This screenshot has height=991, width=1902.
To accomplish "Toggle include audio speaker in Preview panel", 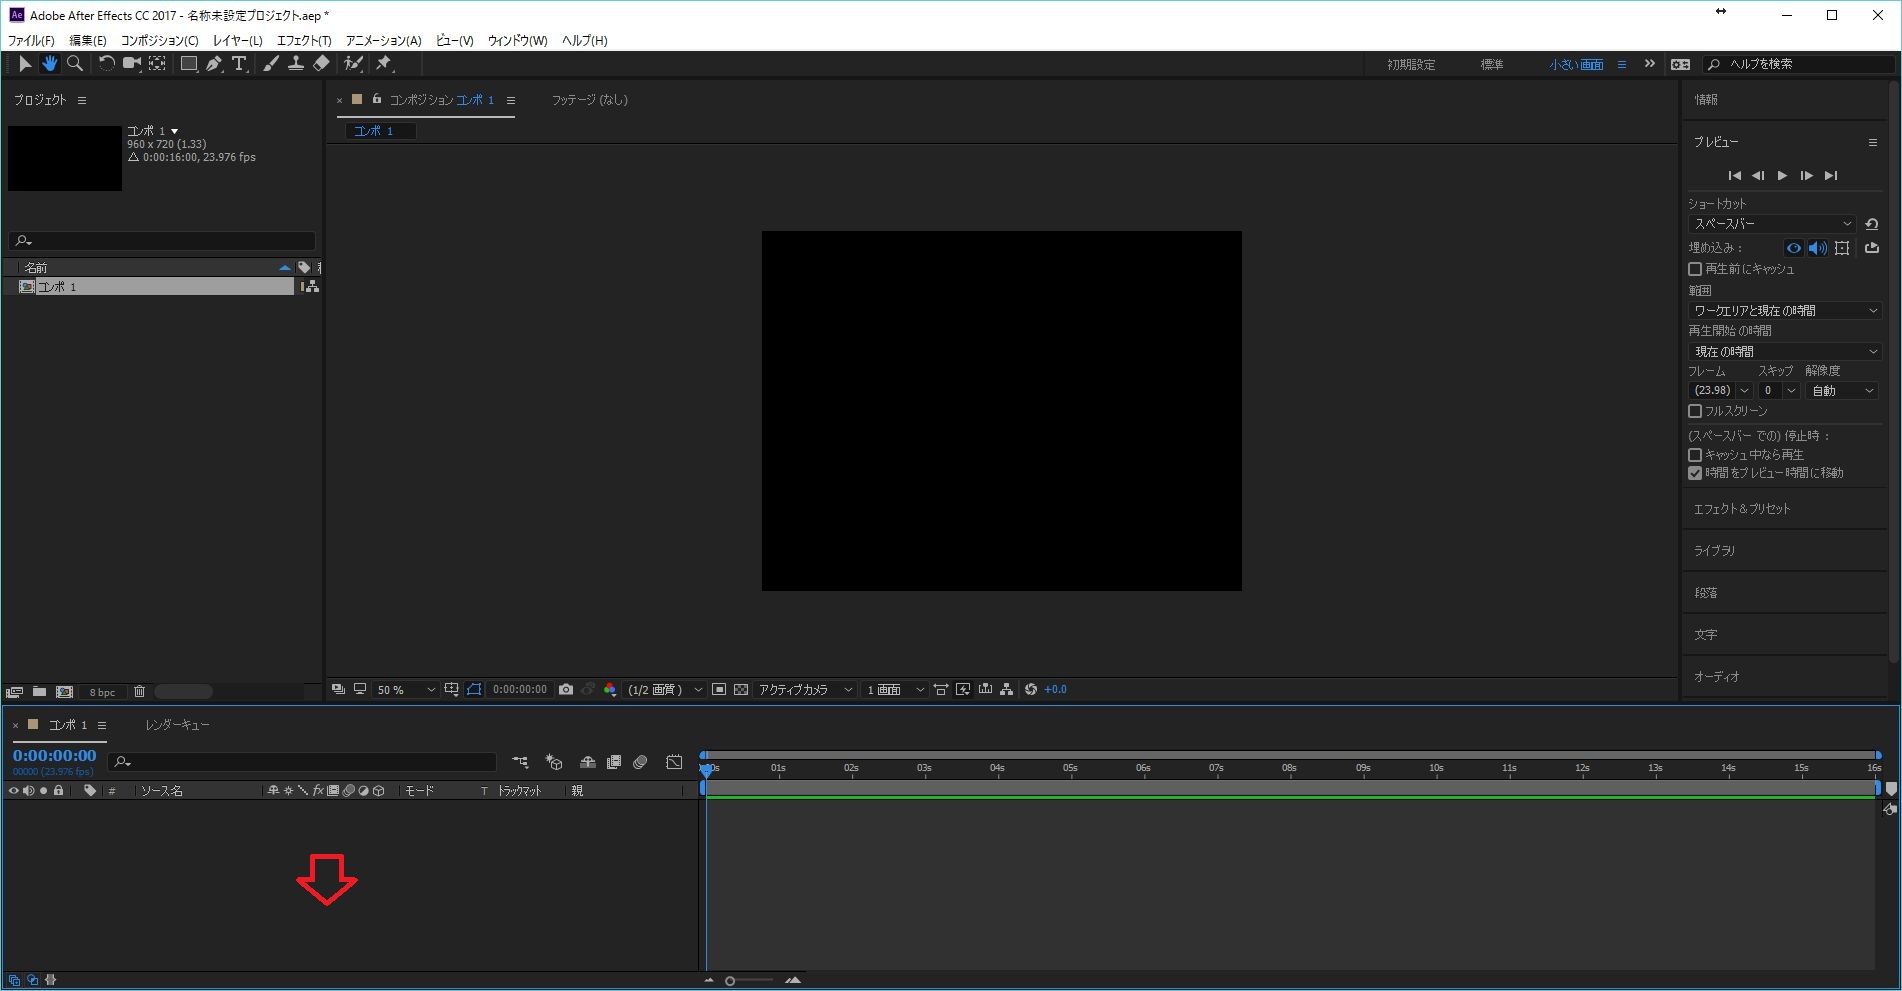I will [x=1818, y=248].
